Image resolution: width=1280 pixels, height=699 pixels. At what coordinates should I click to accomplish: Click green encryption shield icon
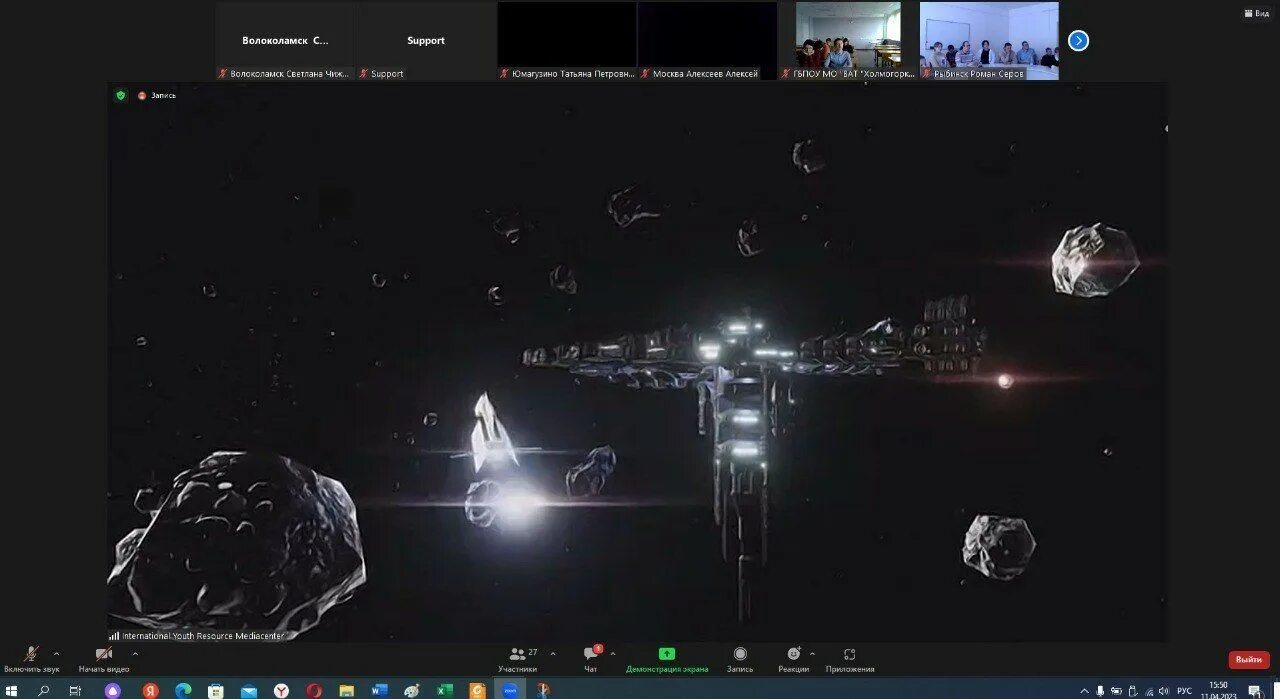pyautogui.click(x=121, y=95)
